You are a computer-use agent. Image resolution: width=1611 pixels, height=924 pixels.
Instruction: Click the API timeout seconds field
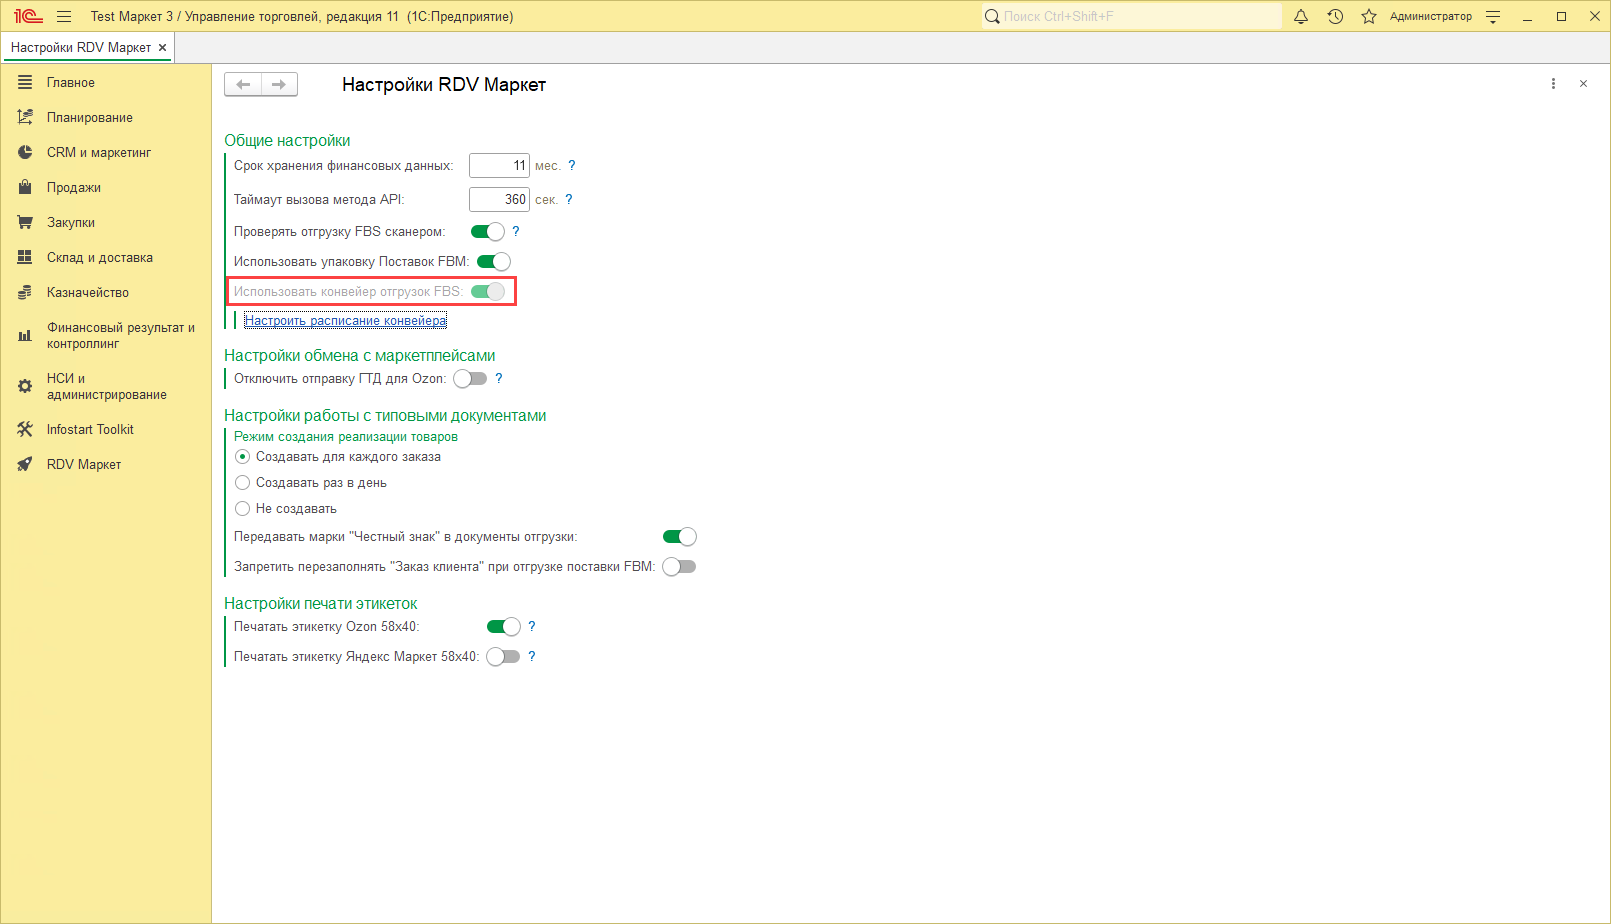pos(499,200)
